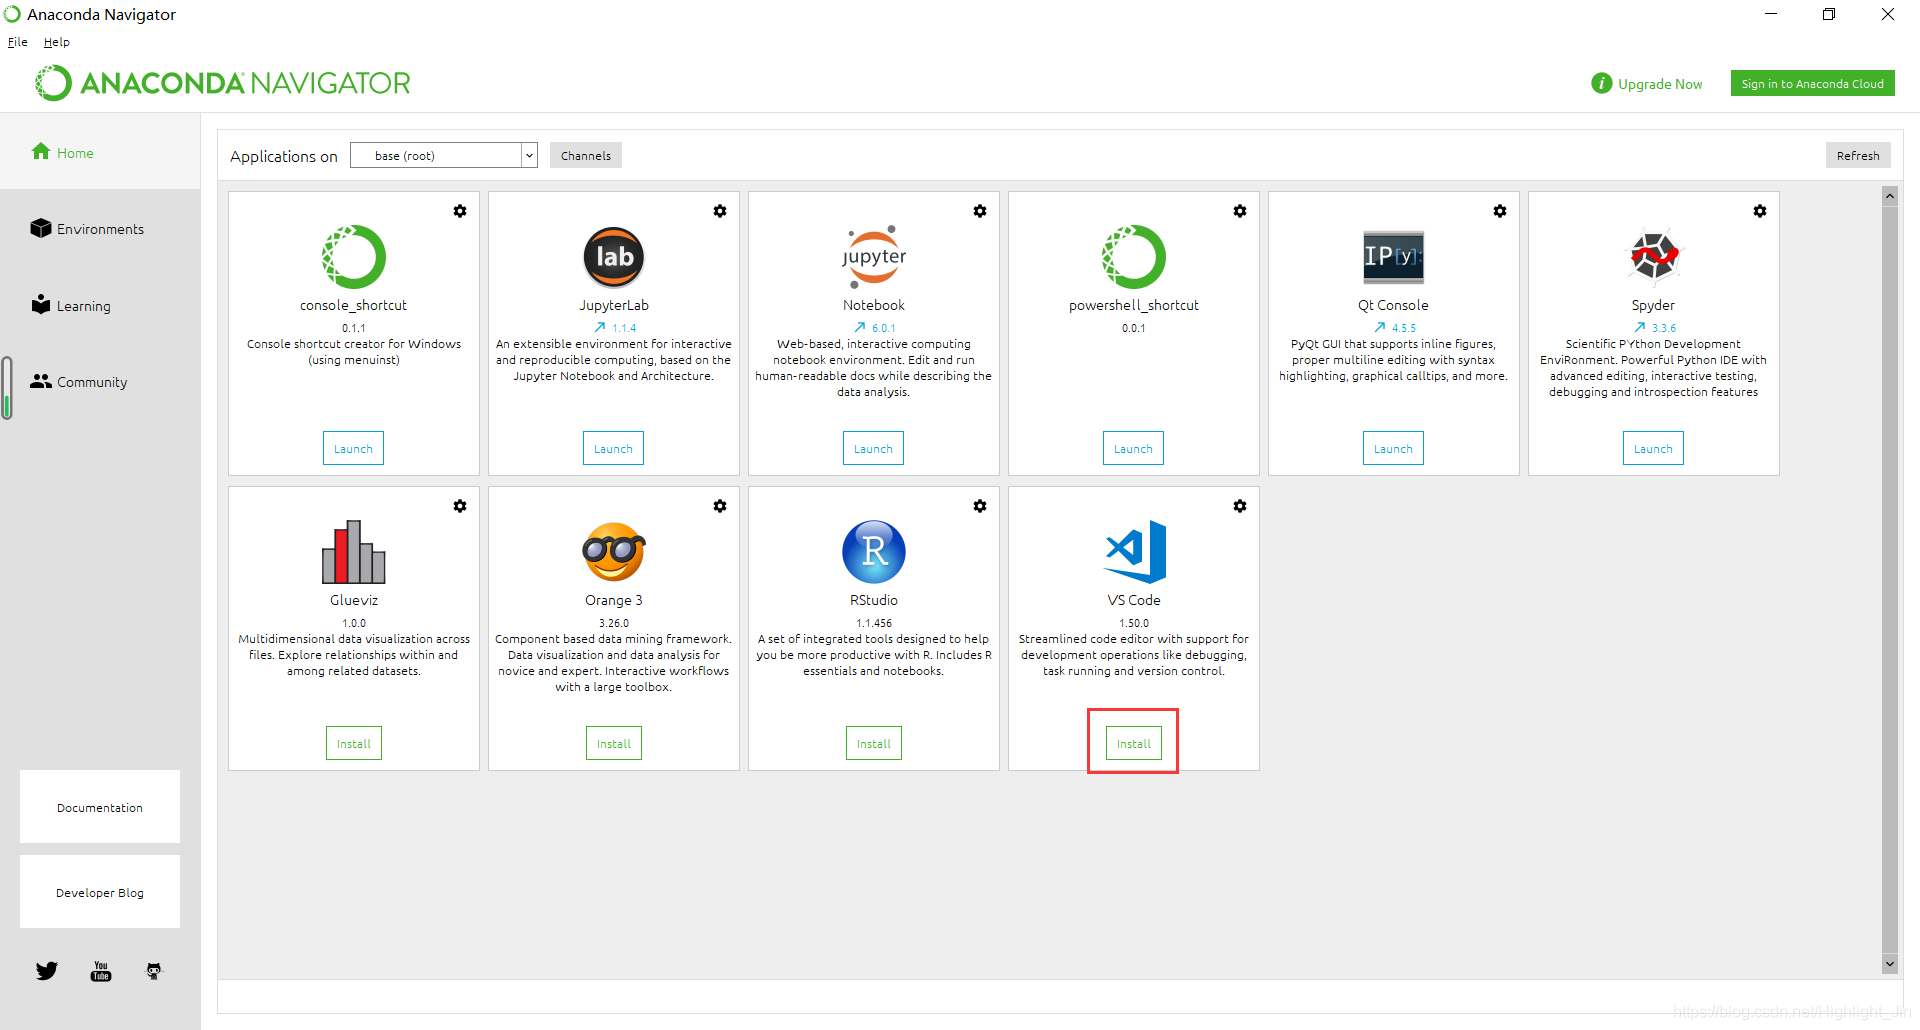Open settings gear on Qt Console card

point(1500,211)
